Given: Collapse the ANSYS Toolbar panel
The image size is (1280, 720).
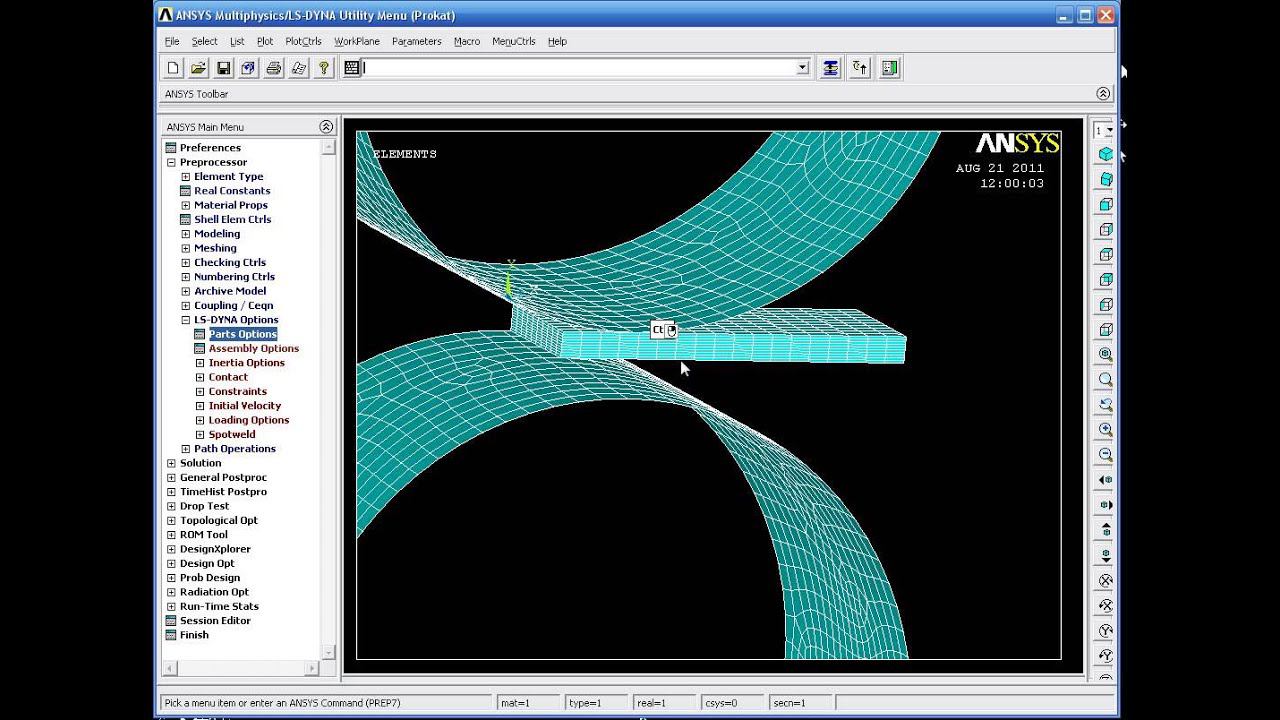Looking at the screenshot, I should point(1103,94).
